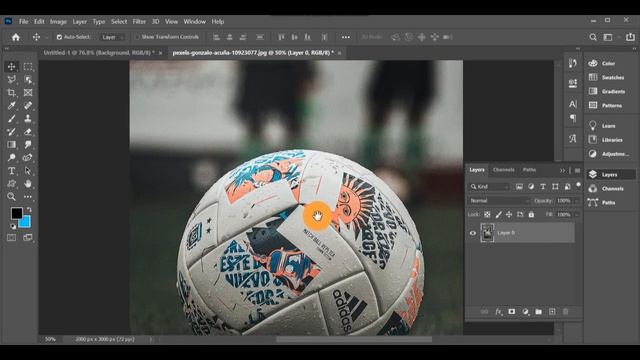Select the Eraser tool
This screenshot has width=640, height=360.
28,132
